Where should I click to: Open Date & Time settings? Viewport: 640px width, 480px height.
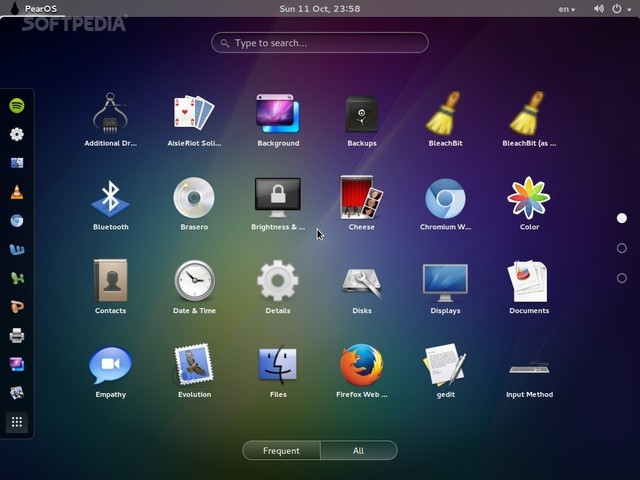click(x=194, y=287)
